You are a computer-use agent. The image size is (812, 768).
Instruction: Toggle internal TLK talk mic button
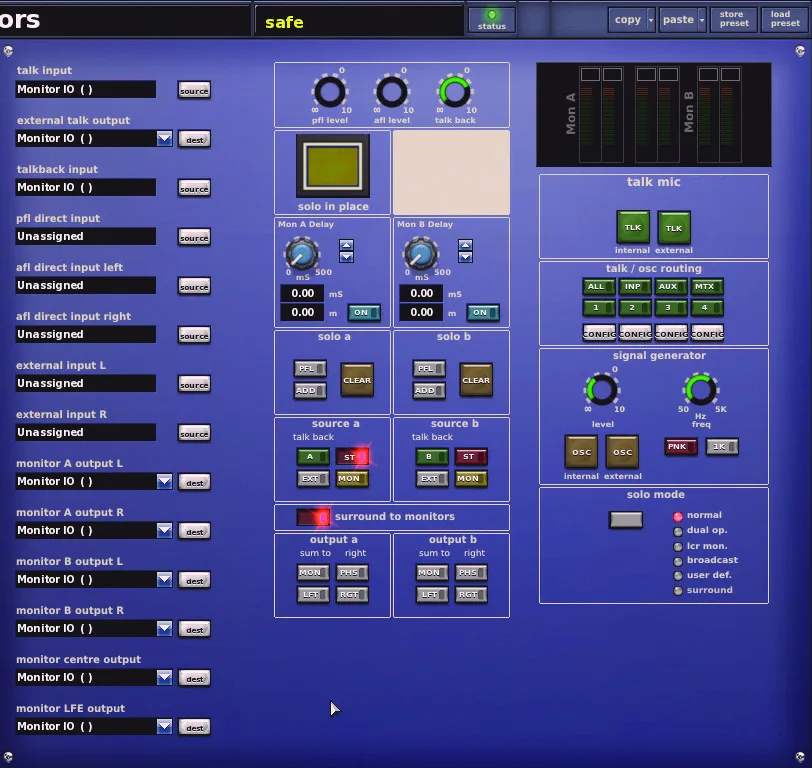tap(633, 227)
